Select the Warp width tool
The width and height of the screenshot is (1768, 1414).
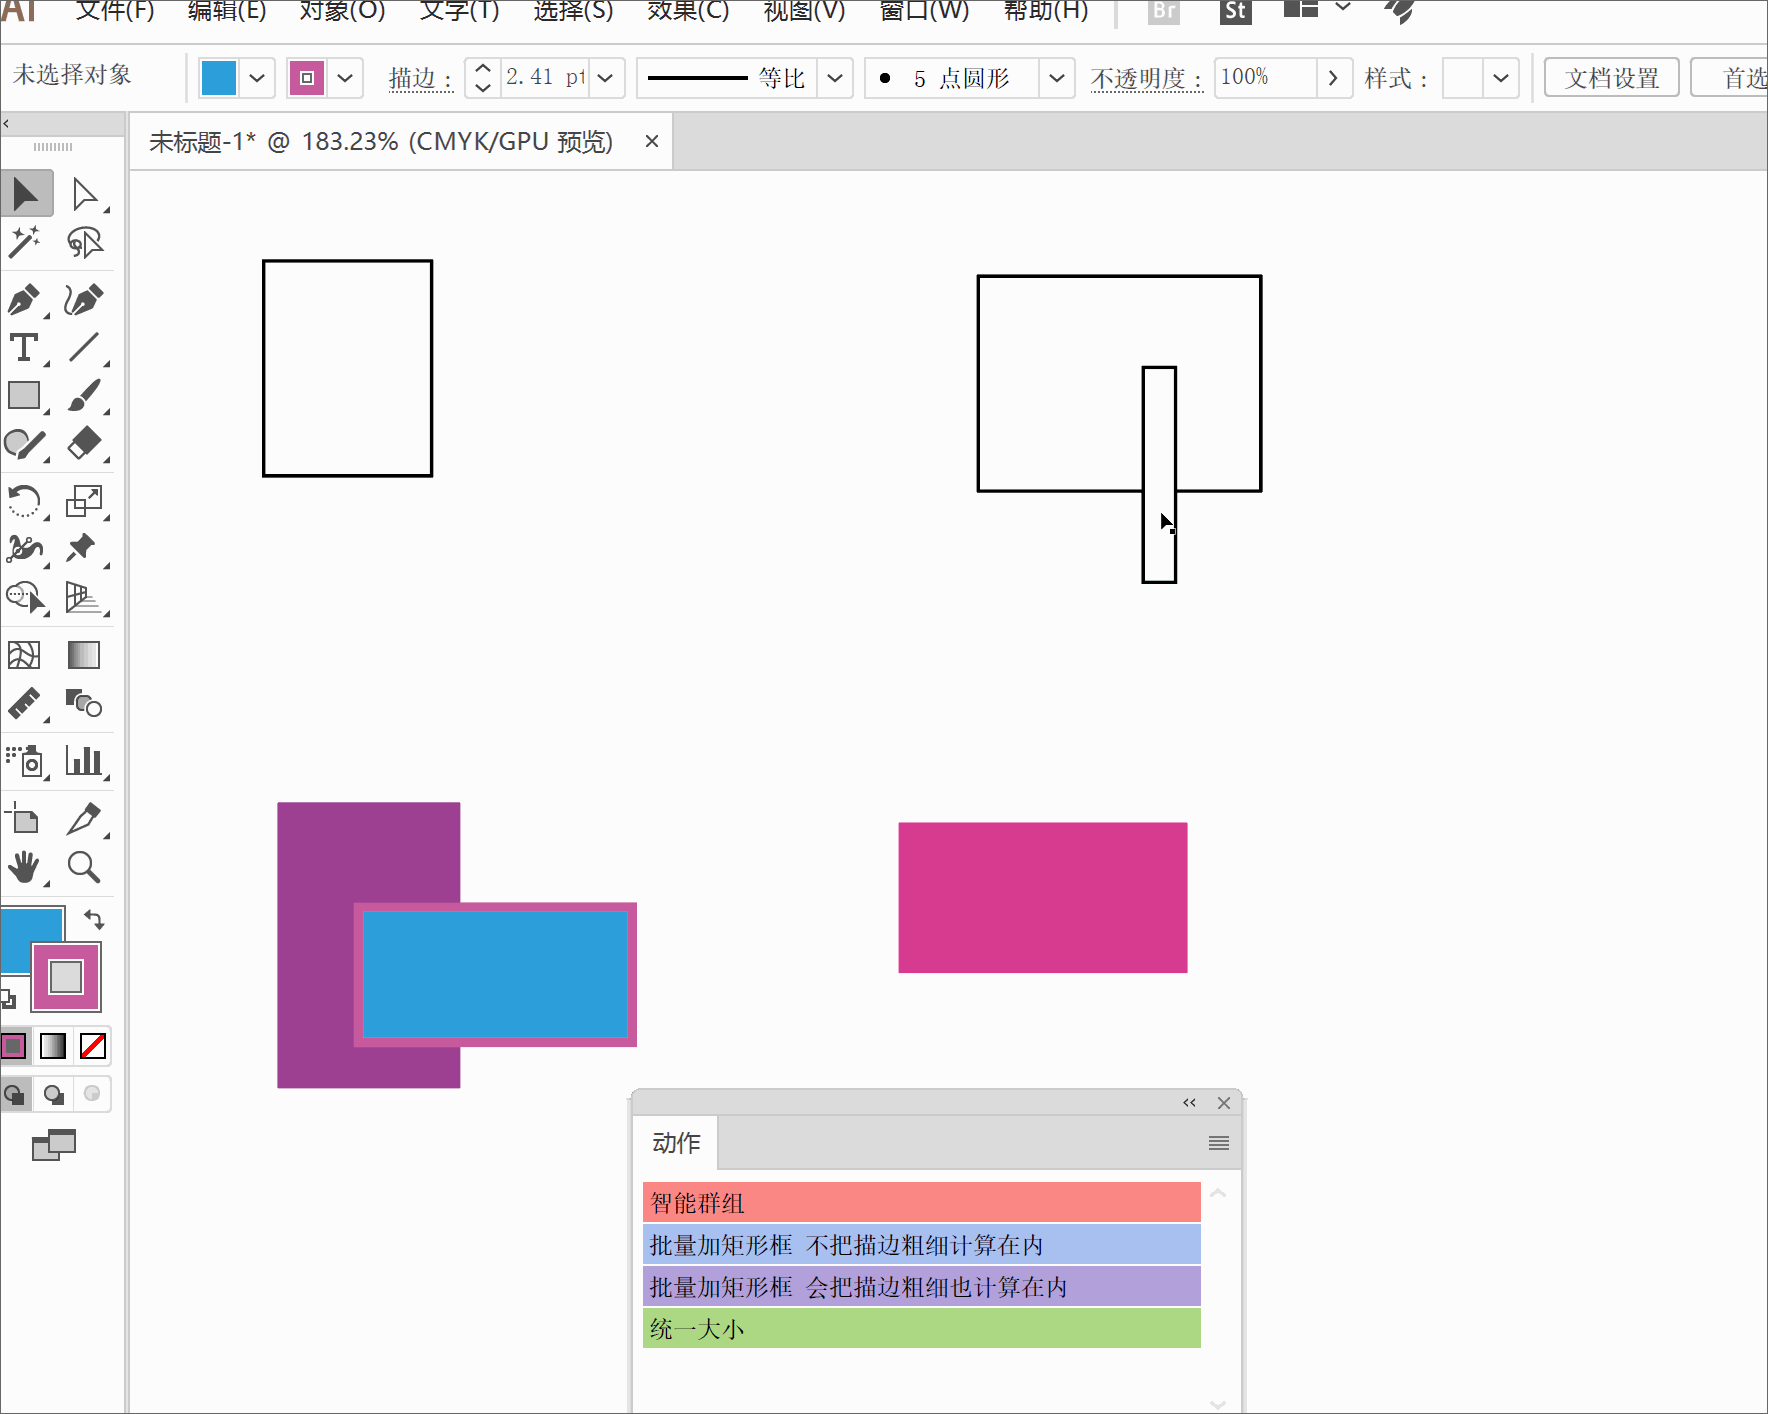point(26,548)
